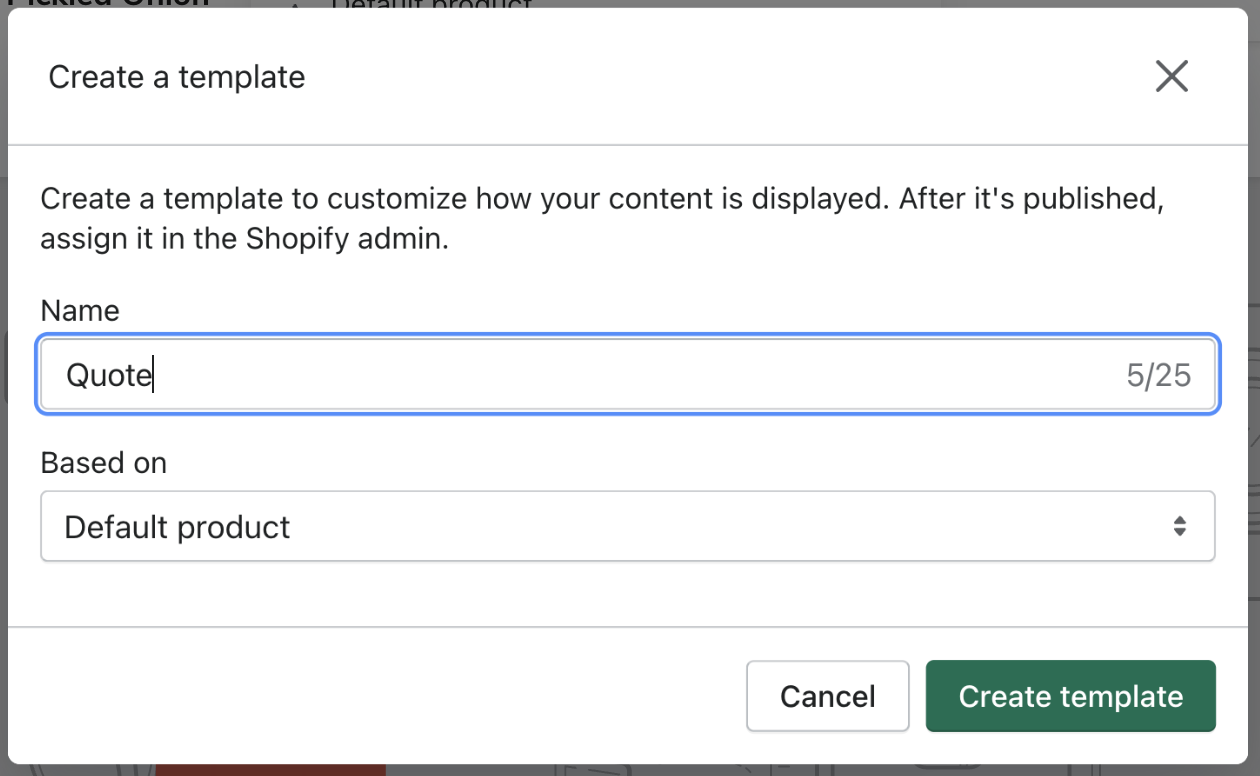Click the Create template button
This screenshot has width=1260, height=776.
[x=1070, y=696]
